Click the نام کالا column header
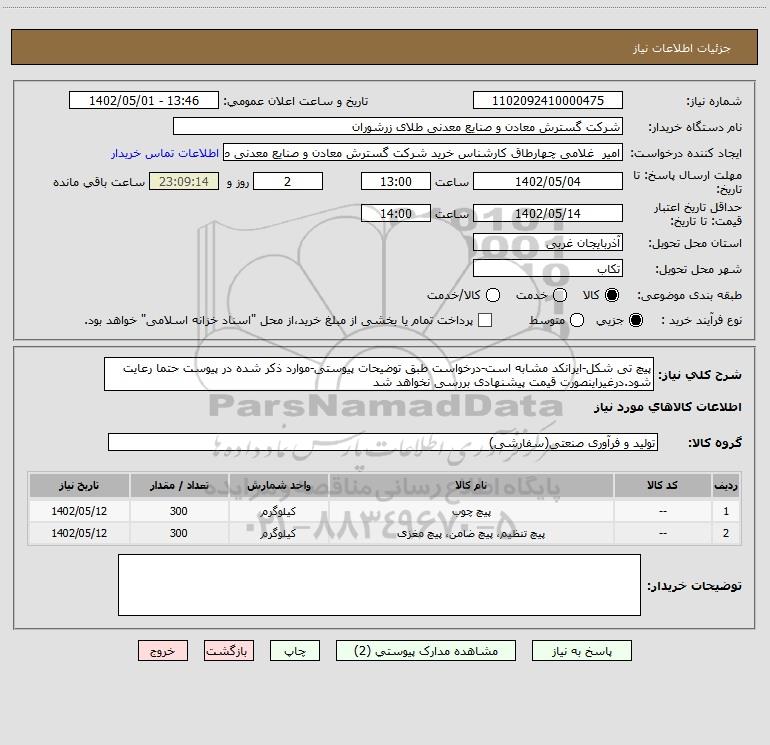 pos(471,485)
